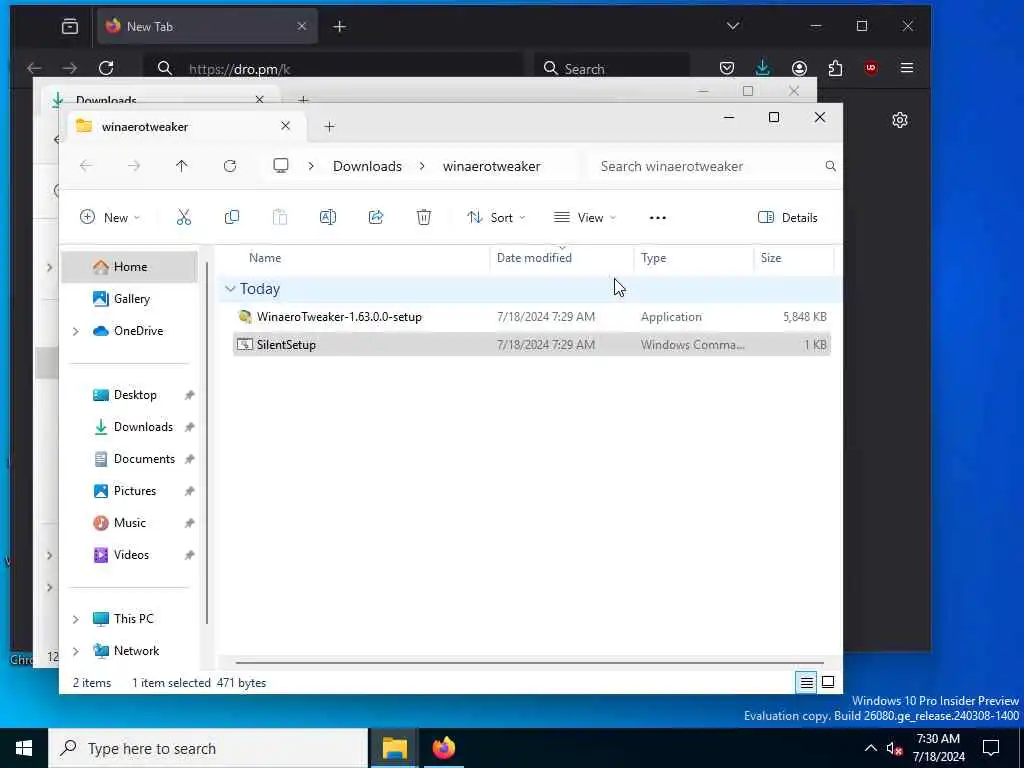
Task: Show hidden system tray icons chevron
Action: coord(871,748)
